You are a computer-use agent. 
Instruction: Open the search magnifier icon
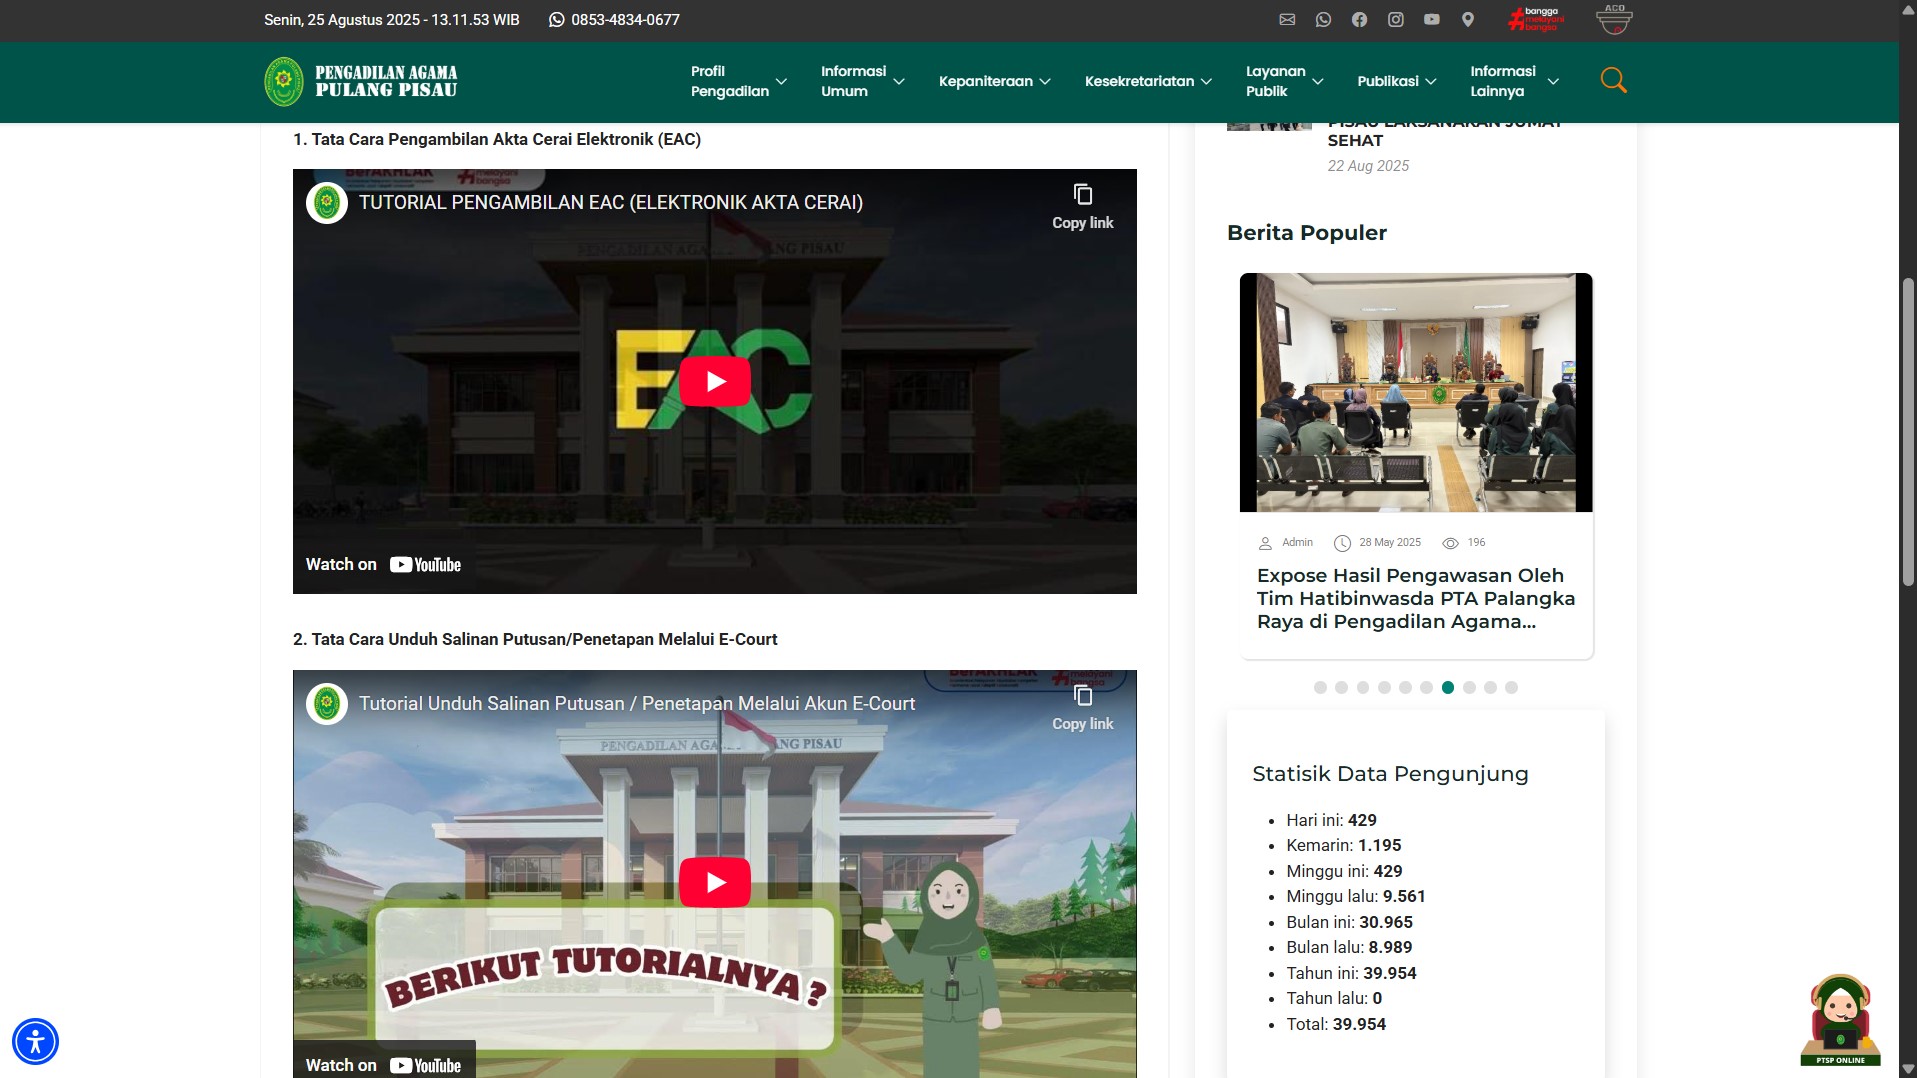click(1613, 80)
